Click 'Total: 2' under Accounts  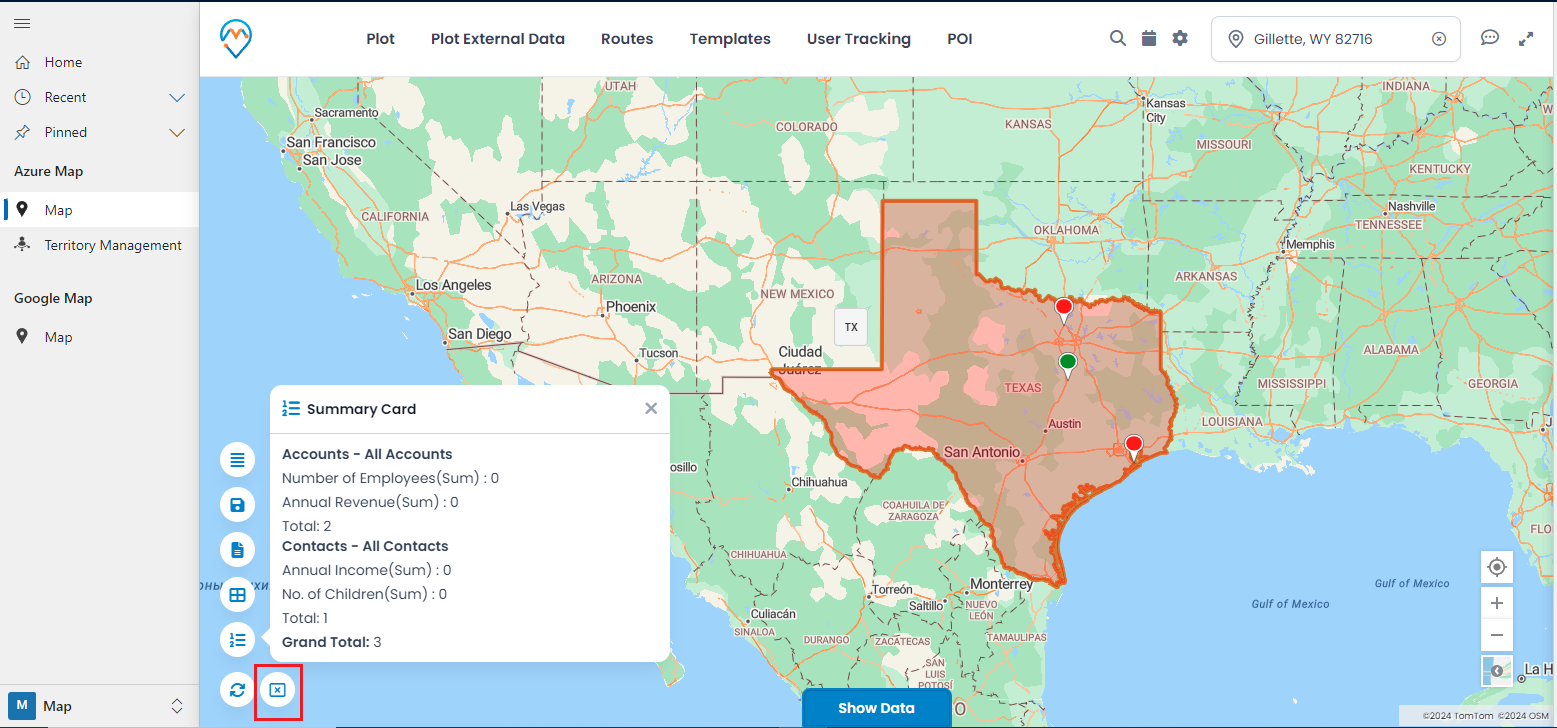[306, 526]
